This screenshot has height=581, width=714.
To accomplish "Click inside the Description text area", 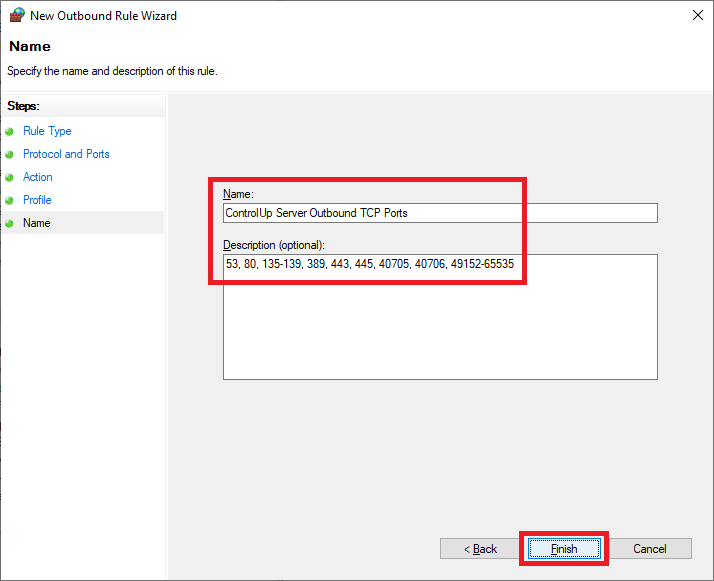I will [440, 320].
